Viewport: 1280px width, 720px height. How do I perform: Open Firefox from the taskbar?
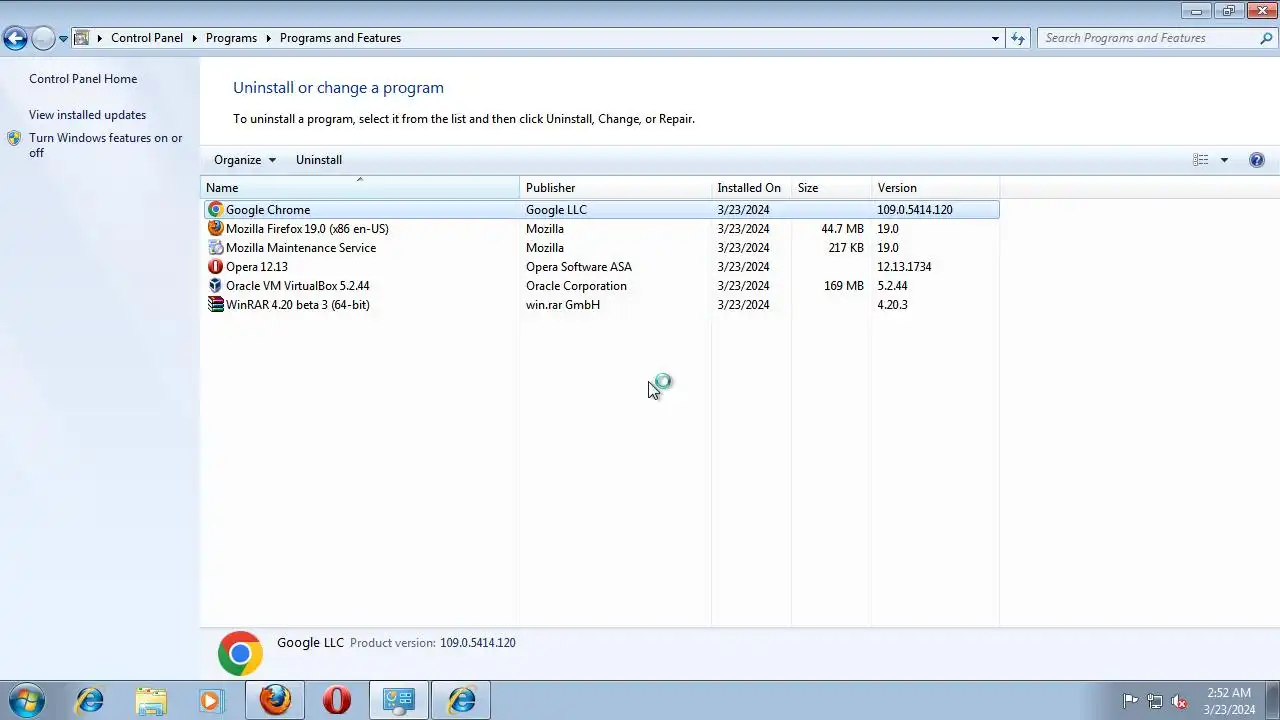pyautogui.click(x=275, y=700)
